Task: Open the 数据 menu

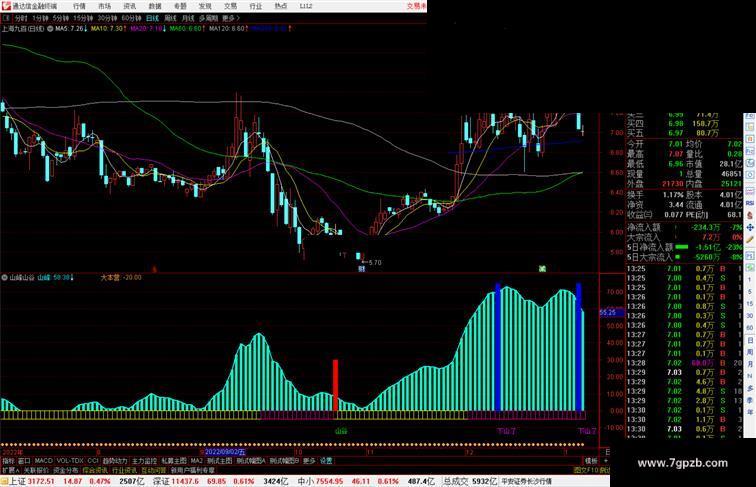Action: 155,6
